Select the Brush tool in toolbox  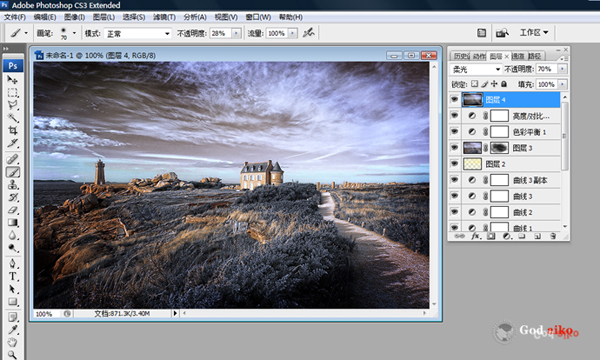tap(13, 172)
